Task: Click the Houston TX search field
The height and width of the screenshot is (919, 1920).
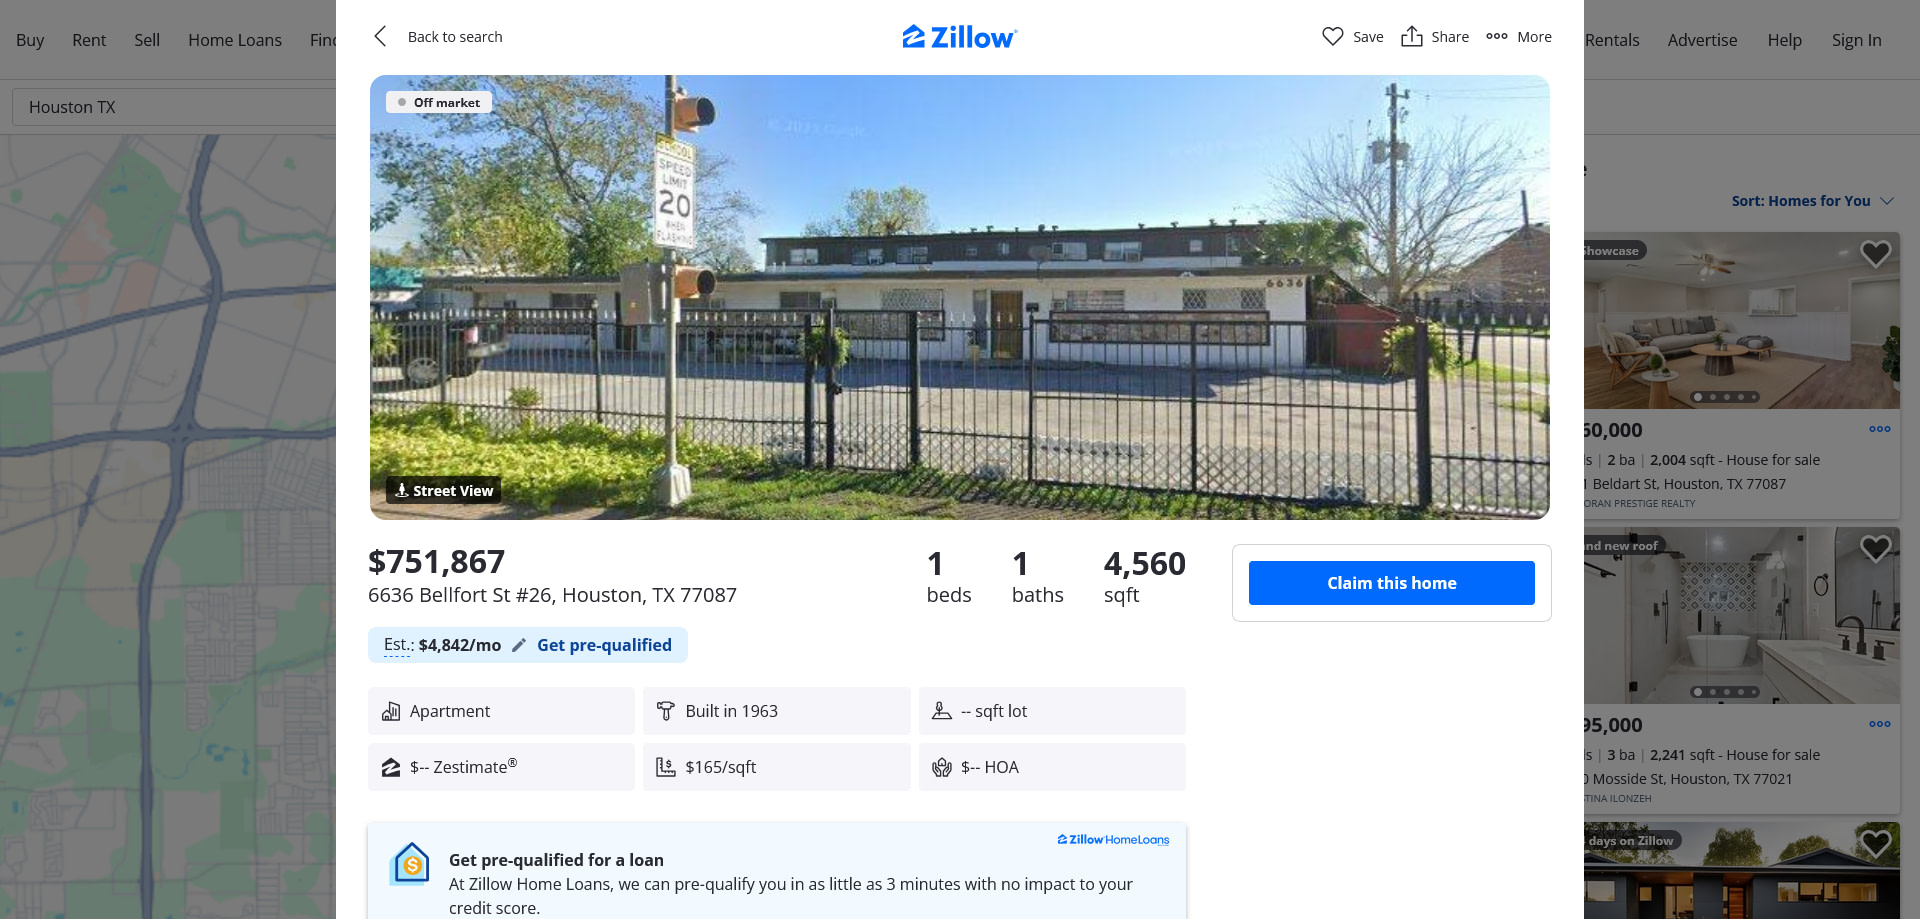Action: coord(174,107)
